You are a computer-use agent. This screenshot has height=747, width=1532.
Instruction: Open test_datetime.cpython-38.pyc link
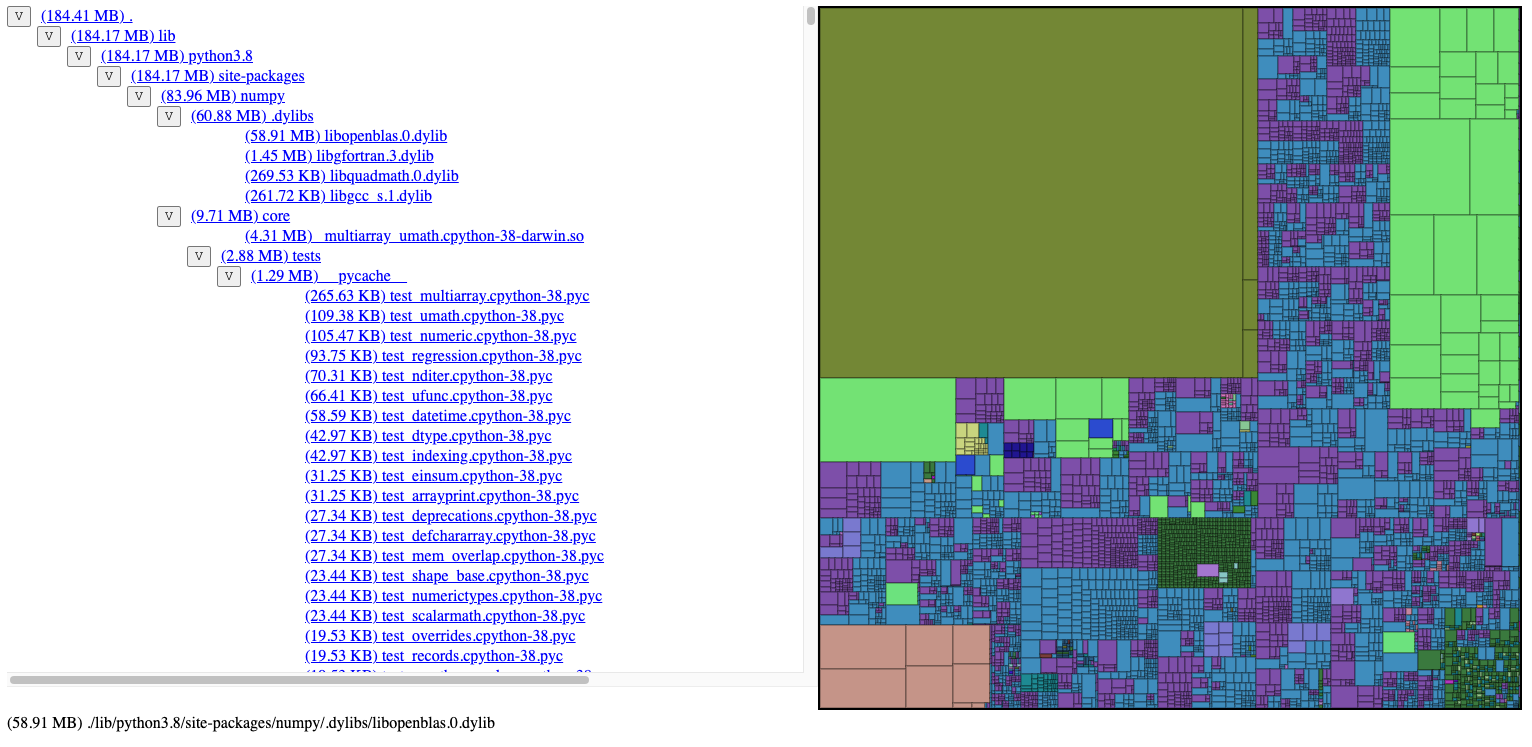438,415
